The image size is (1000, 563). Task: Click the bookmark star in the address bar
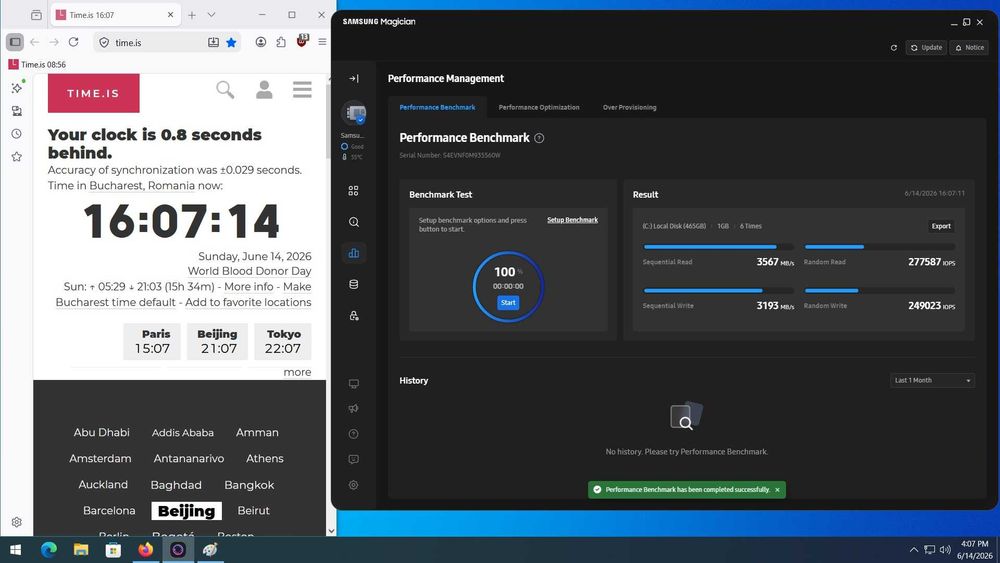tap(231, 42)
